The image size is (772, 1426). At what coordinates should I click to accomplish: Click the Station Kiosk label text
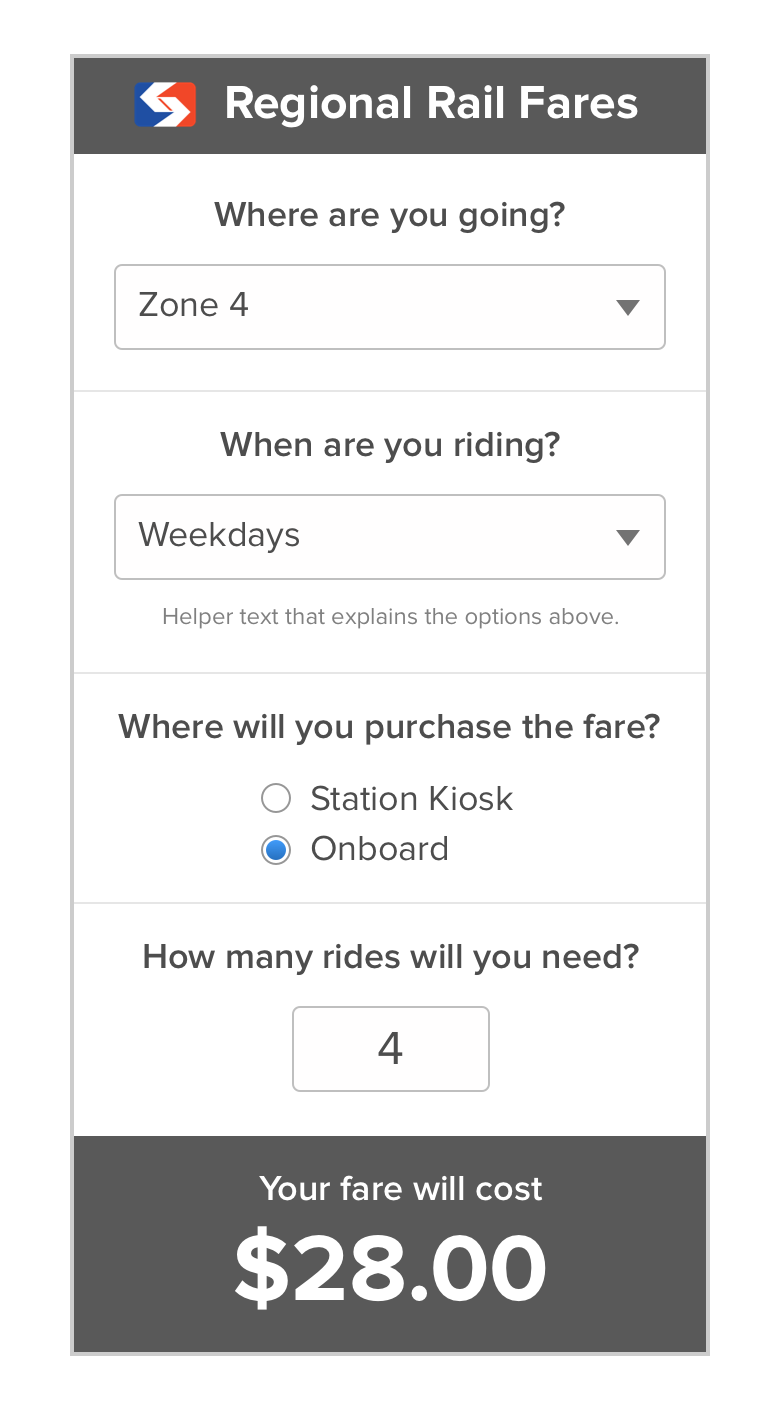click(x=411, y=798)
